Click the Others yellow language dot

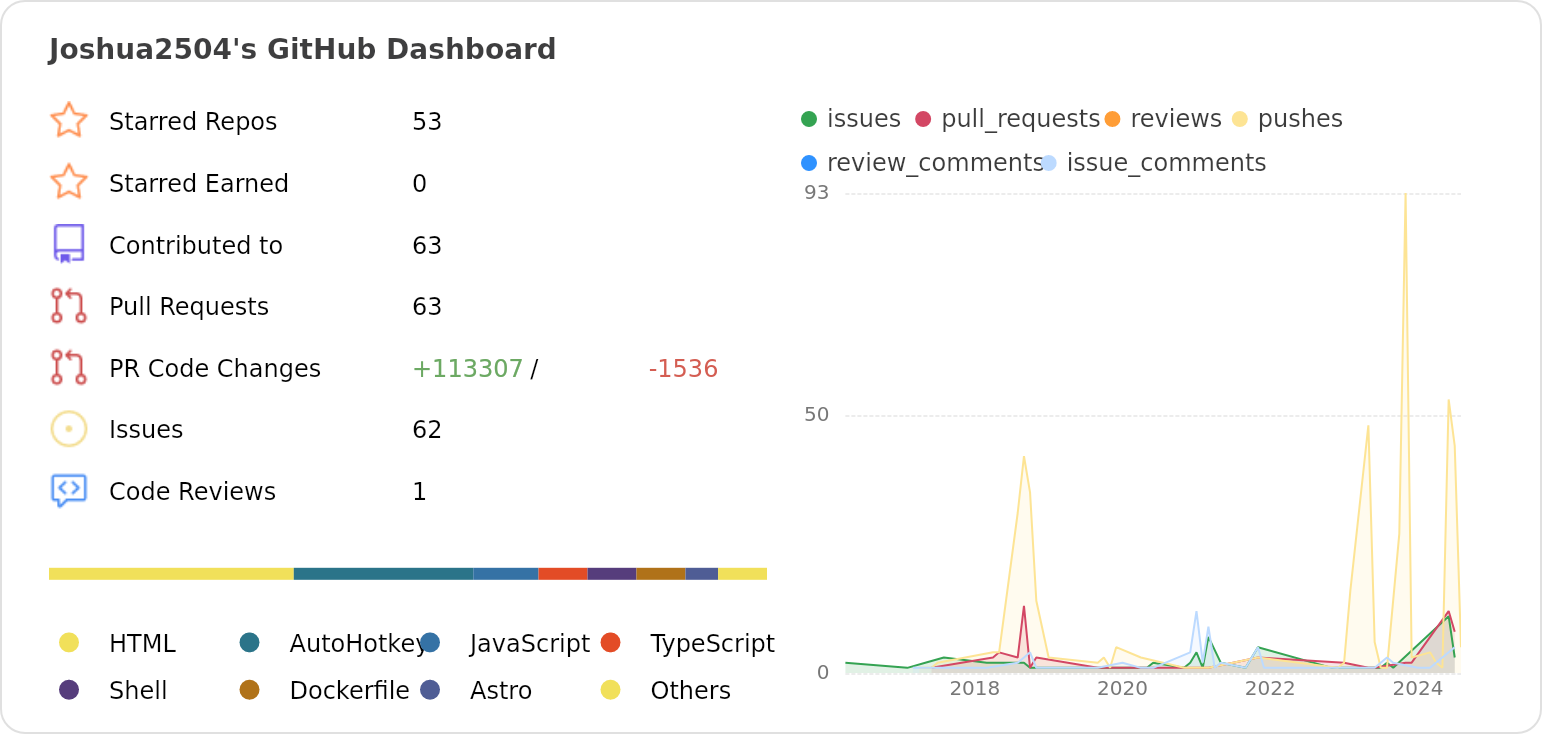611,689
